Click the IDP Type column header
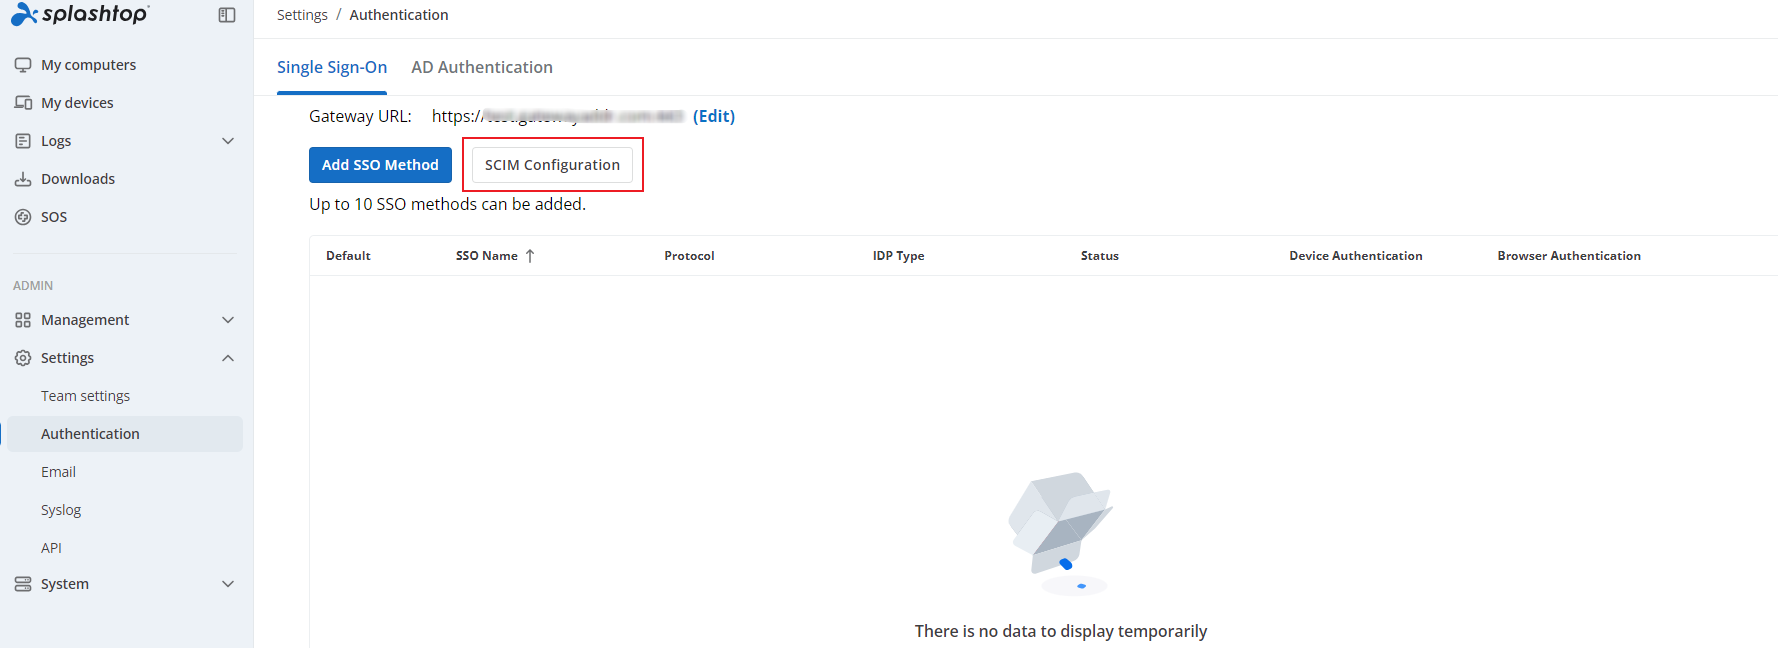1778x648 pixels. point(898,256)
